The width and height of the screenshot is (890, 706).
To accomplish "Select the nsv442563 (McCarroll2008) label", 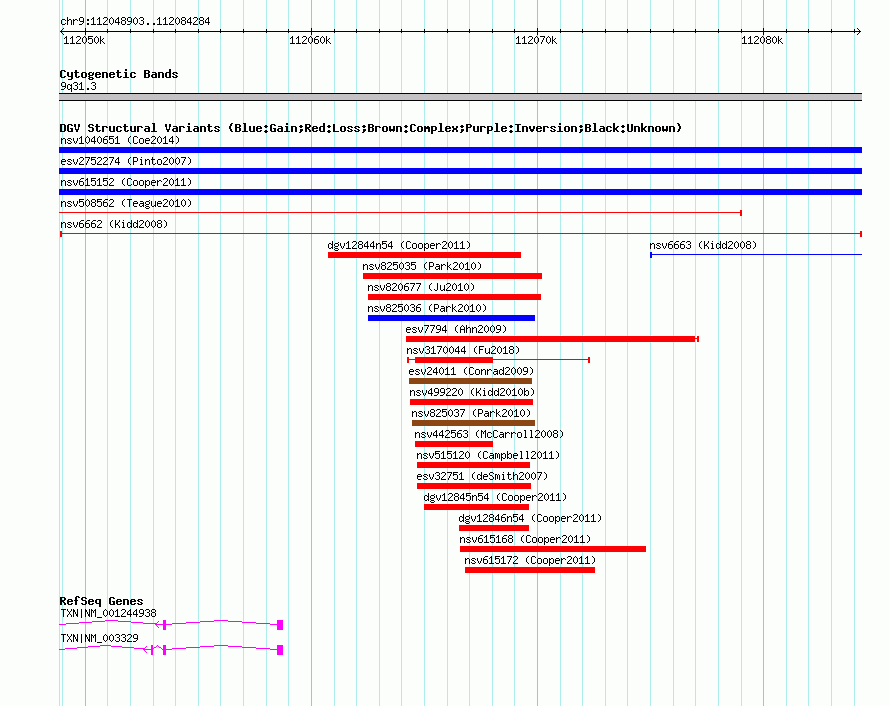I will 489,434.
